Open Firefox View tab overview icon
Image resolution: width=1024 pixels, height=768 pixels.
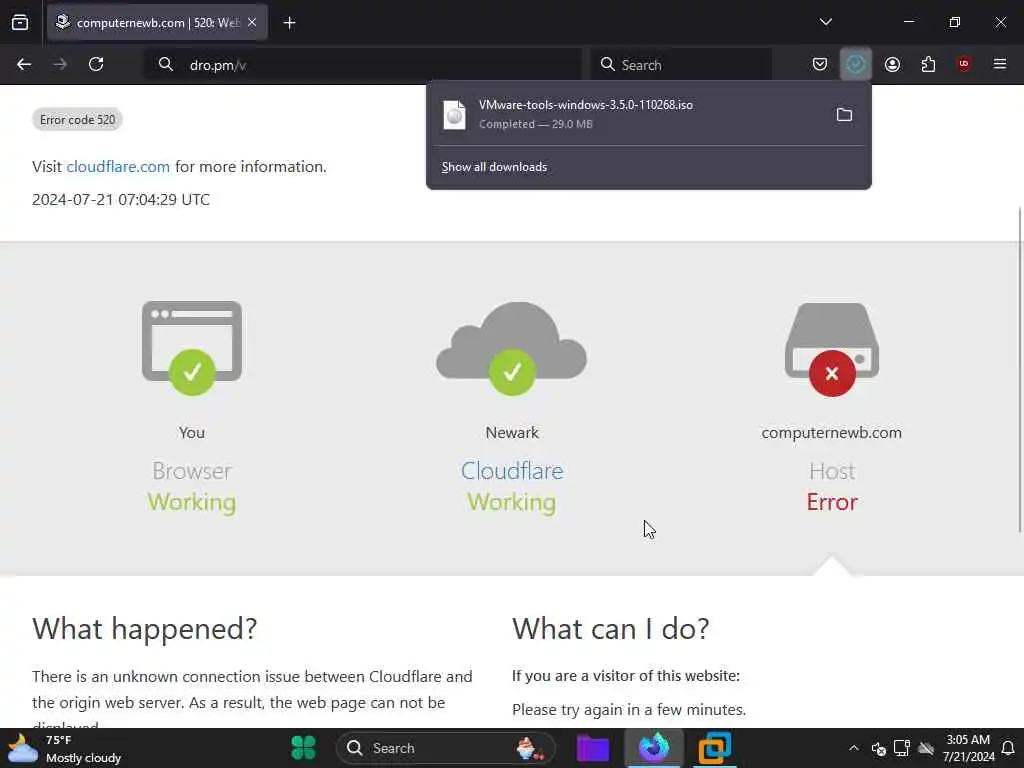pyautogui.click(x=20, y=22)
